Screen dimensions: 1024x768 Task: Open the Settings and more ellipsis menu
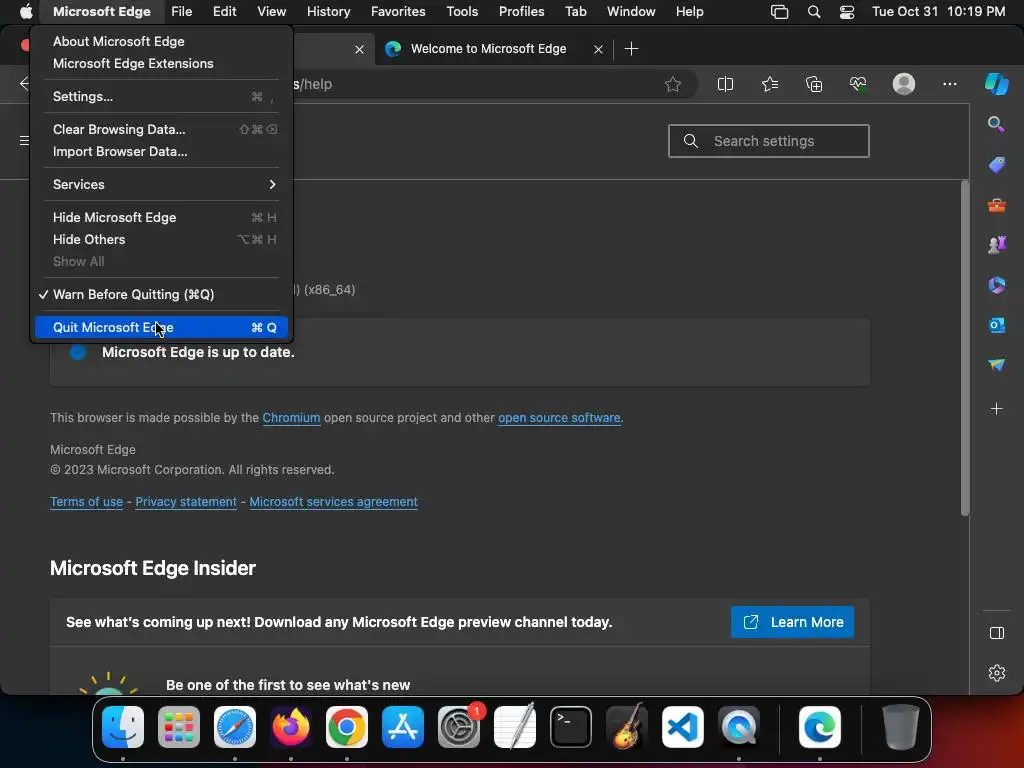click(x=950, y=84)
